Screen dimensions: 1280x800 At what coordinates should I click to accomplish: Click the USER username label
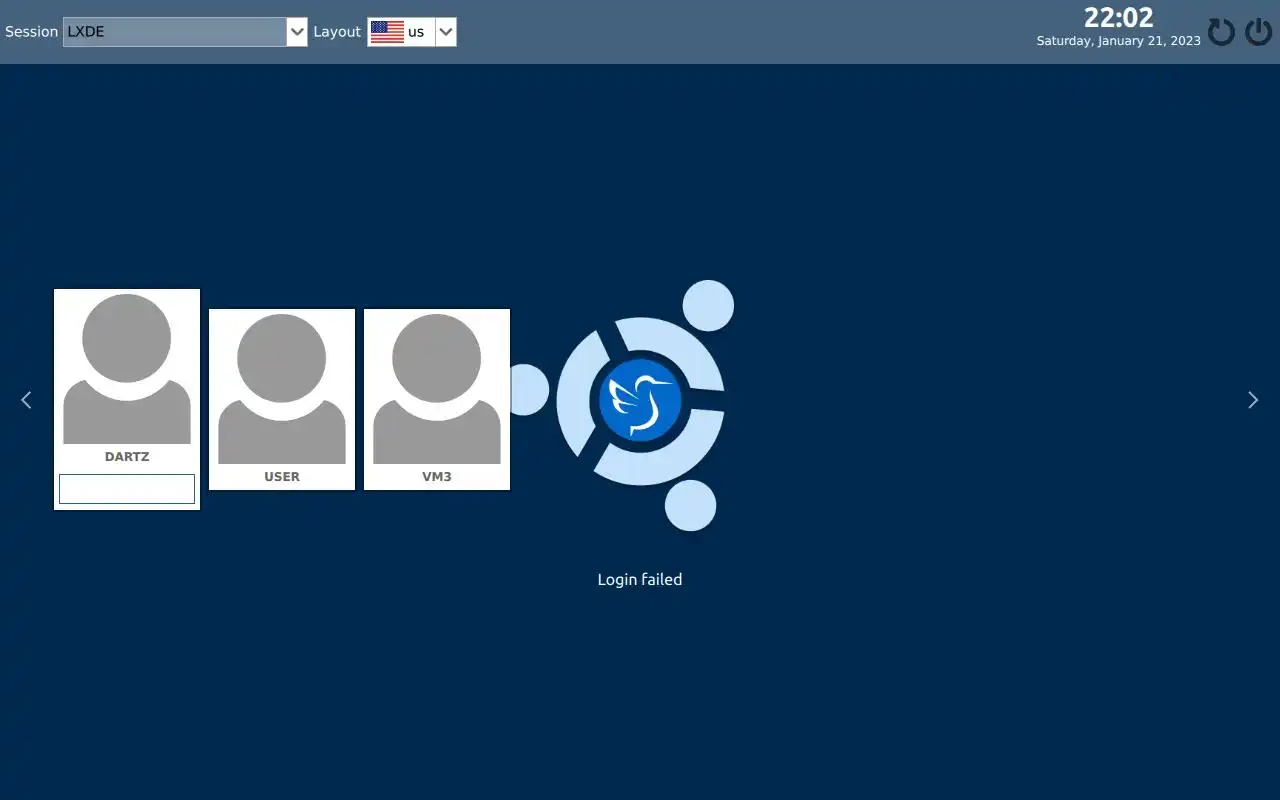pyautogui.click(x=282, y=477)
